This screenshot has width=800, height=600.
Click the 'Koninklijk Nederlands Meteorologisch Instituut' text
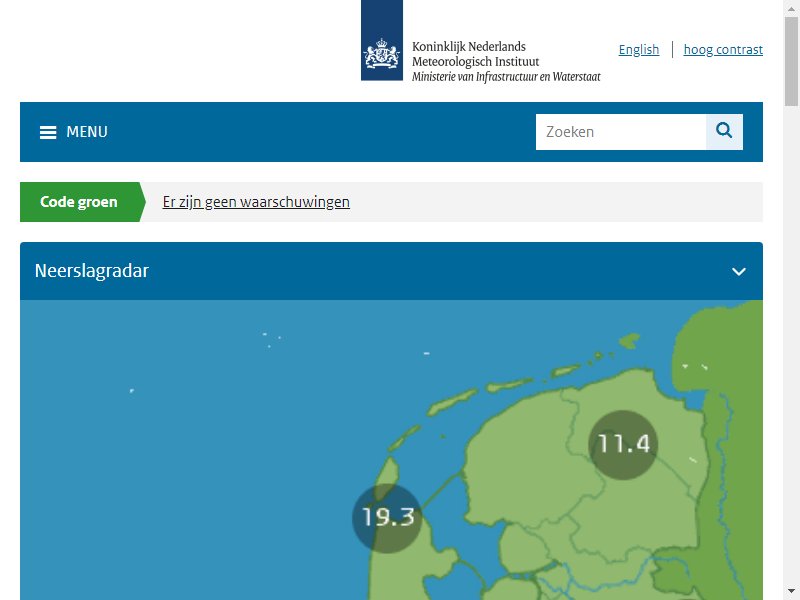476,54
